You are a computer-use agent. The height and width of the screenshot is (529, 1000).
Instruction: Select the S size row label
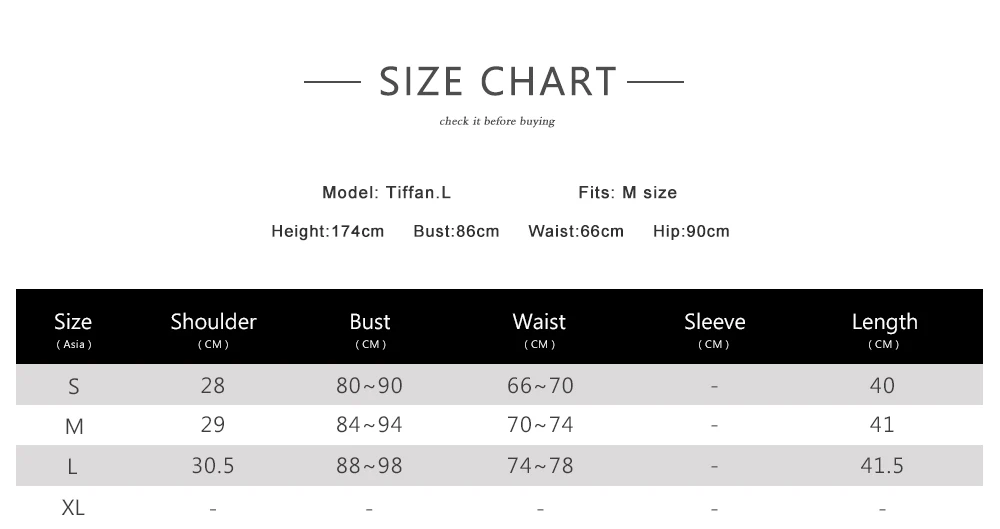point(73,387)
